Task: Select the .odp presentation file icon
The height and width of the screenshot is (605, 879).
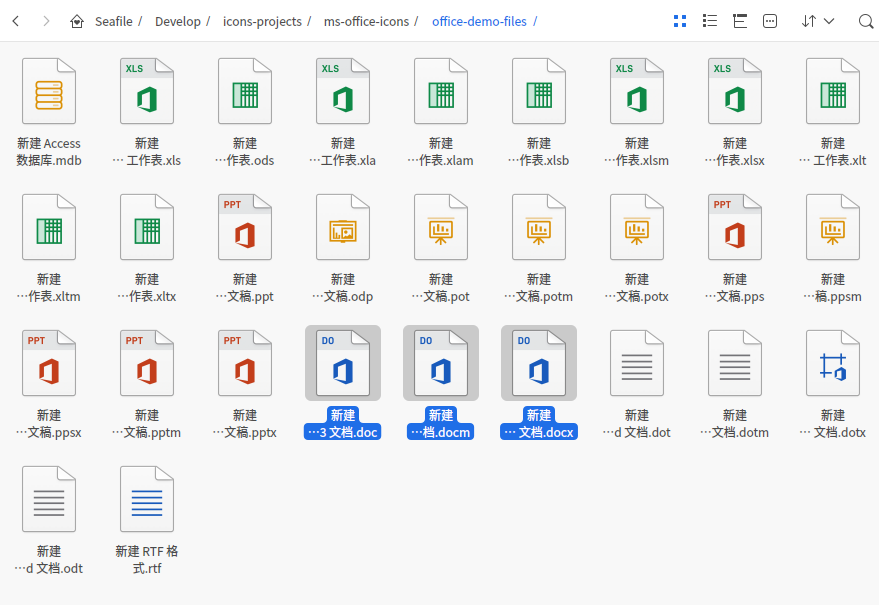Action: click(343, 227)
